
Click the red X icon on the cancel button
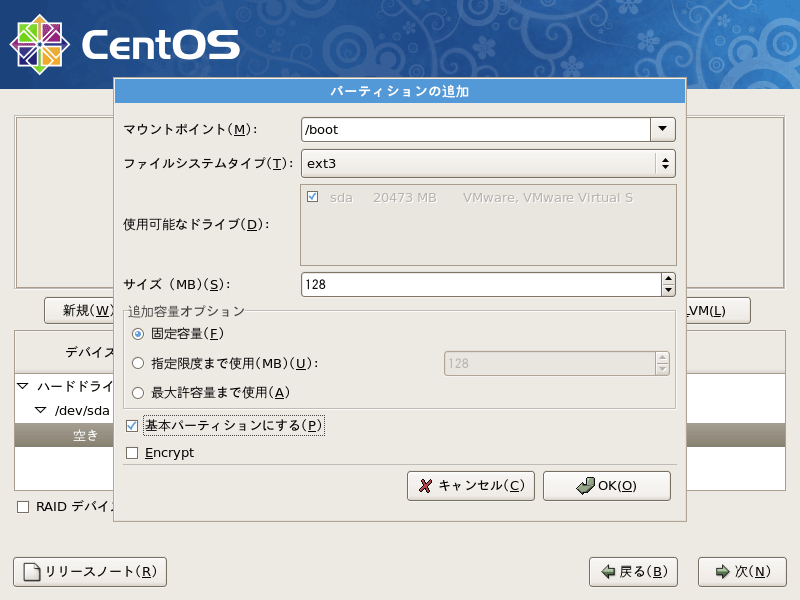424,486
